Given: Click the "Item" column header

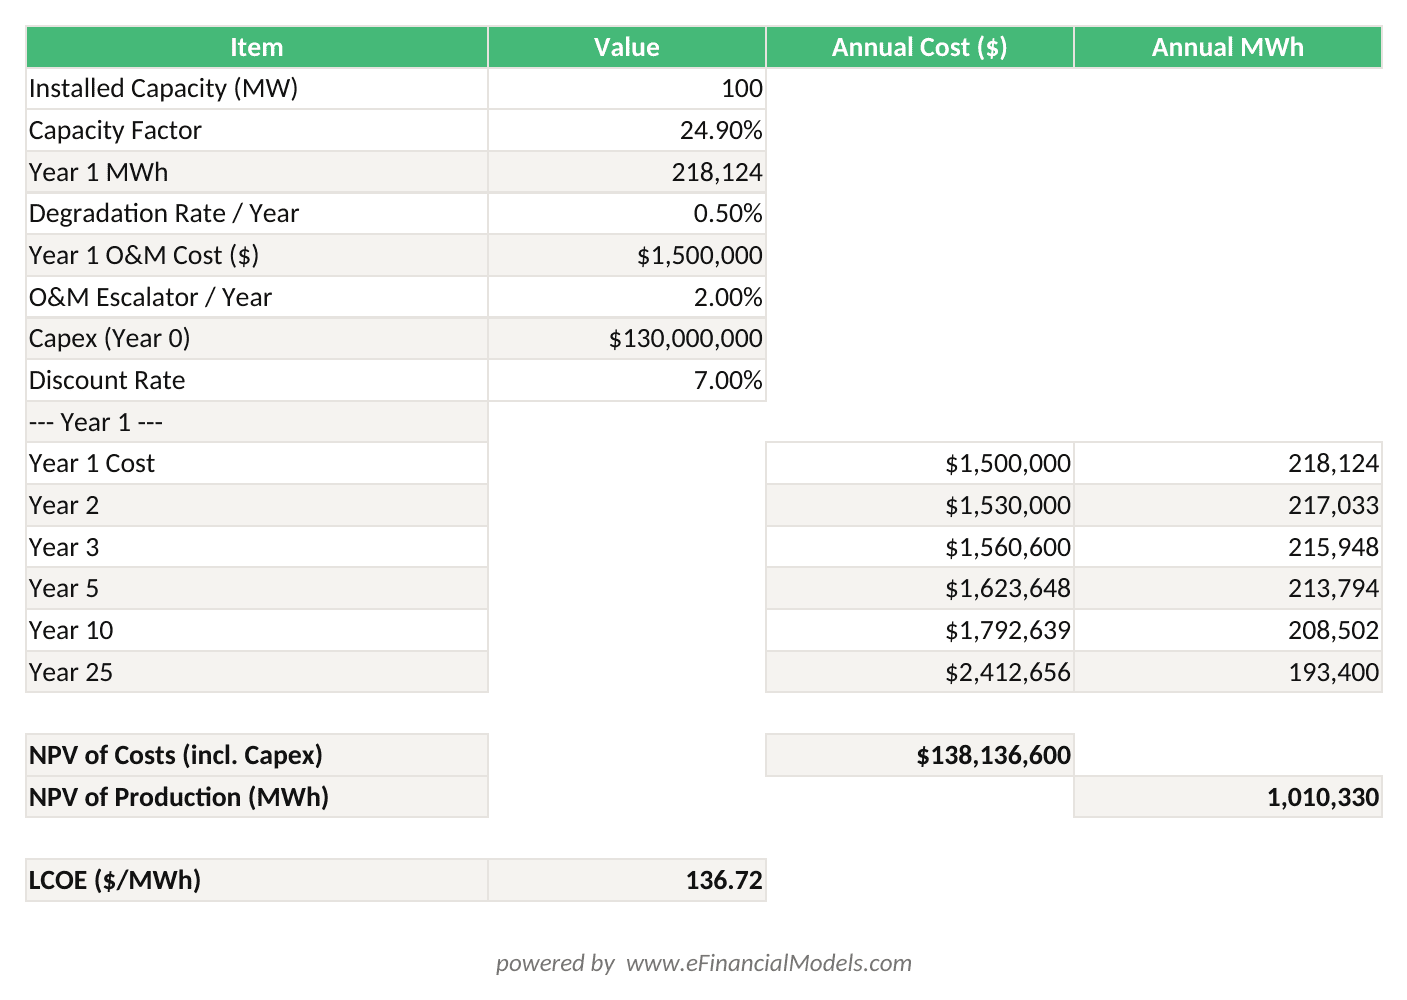Looking at the screenshot, I should (x=257, y=47).
